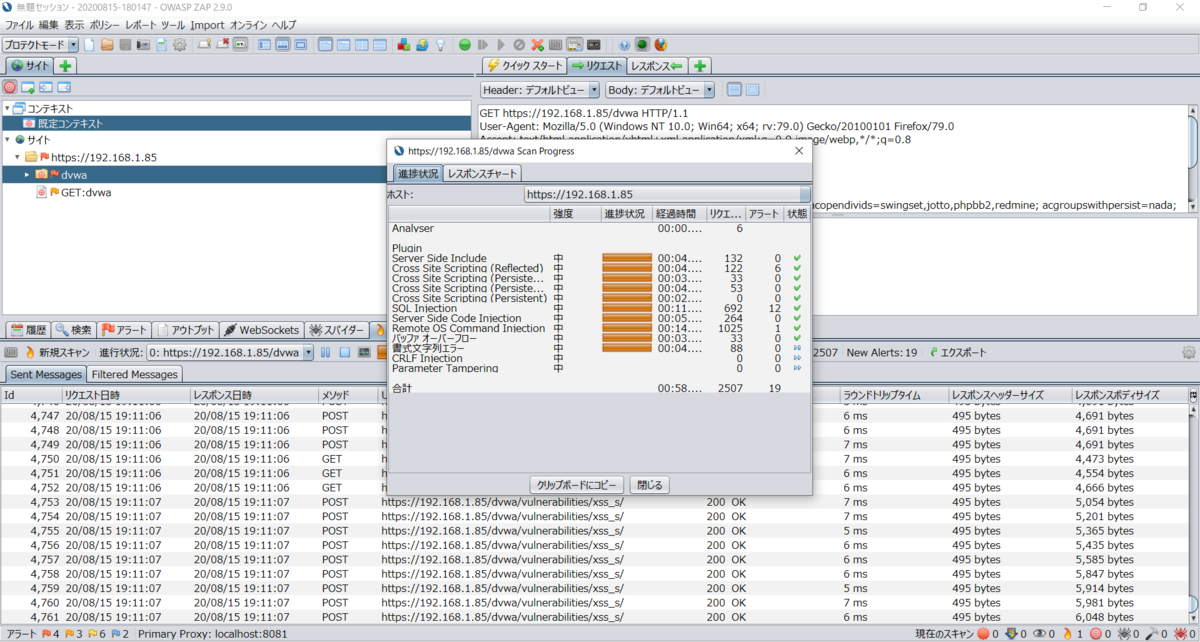Click the アラート column header in scan dialog

point(764,214)
